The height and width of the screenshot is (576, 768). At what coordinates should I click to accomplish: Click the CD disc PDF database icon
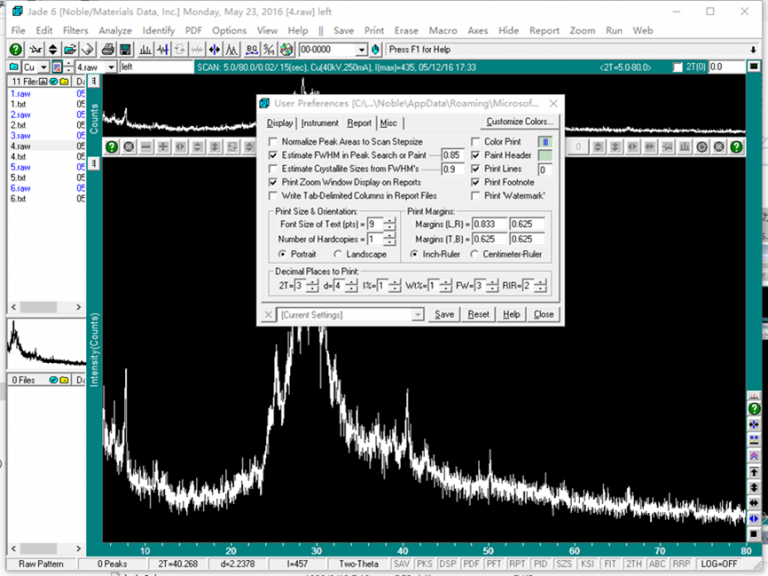point(287,49)
